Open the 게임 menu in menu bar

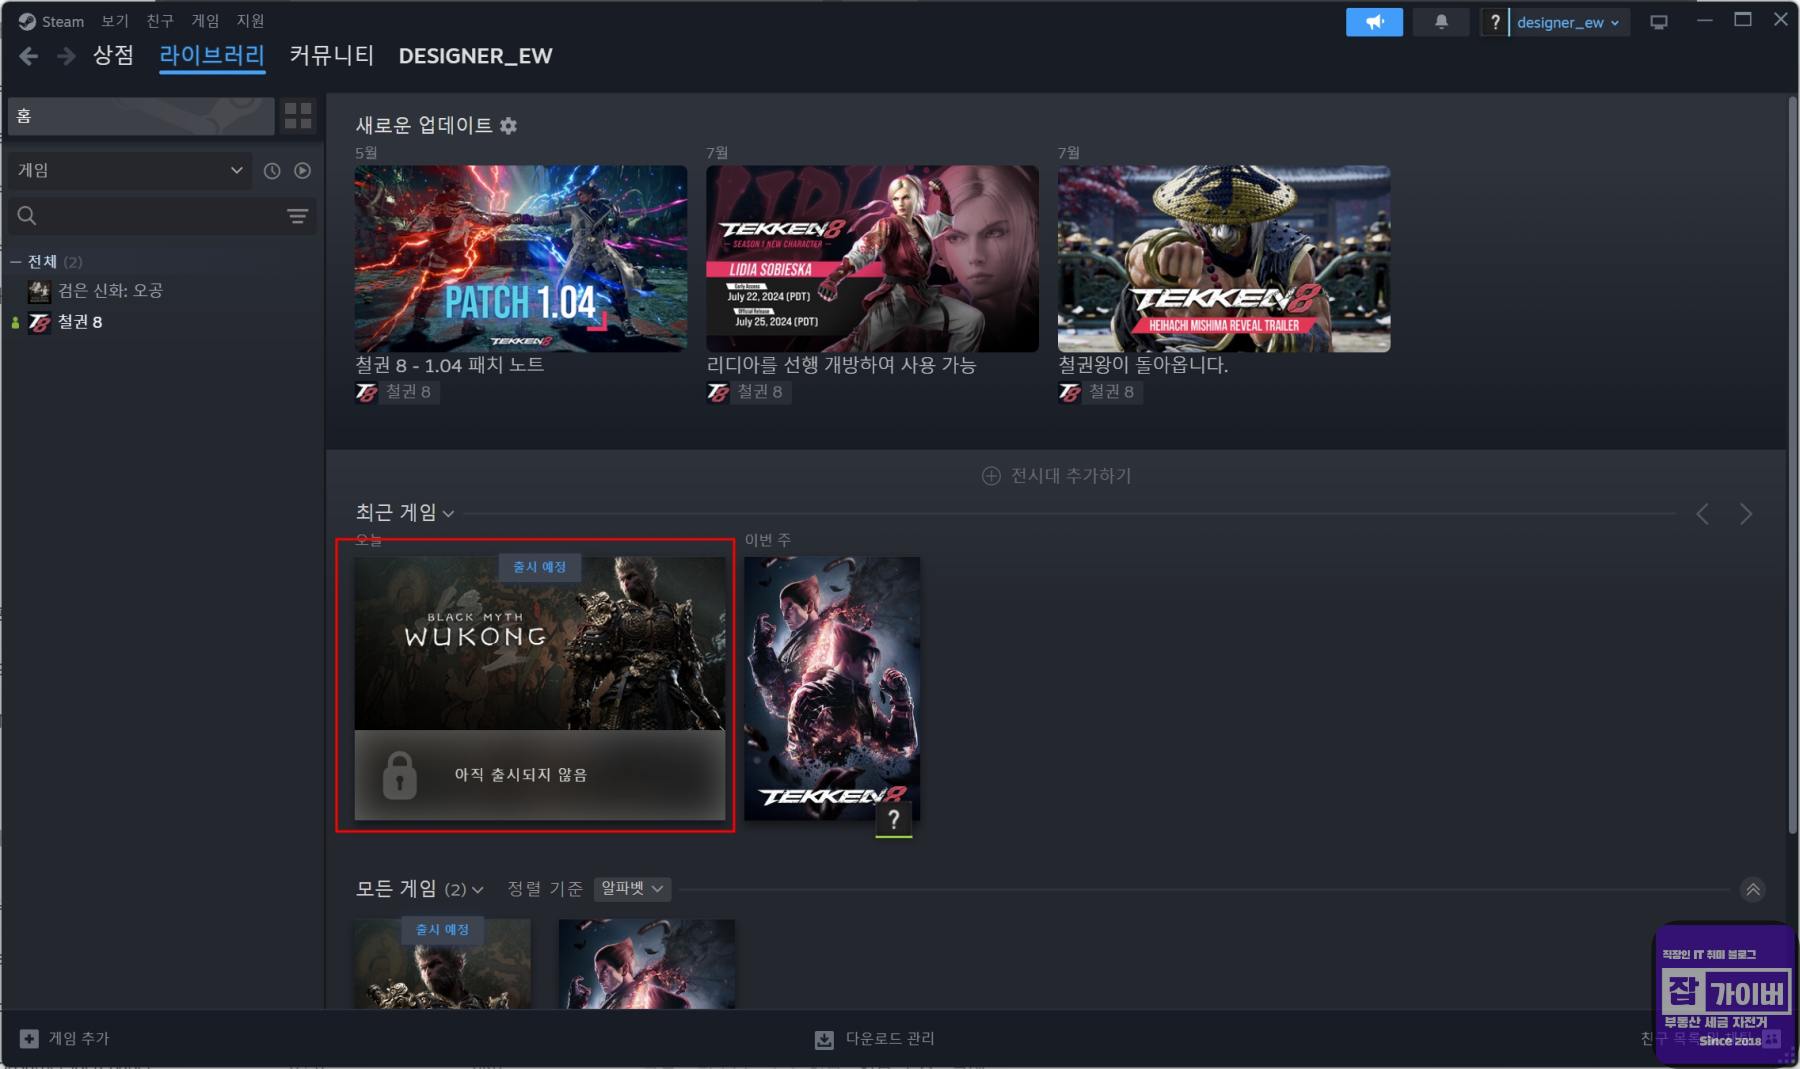pyautogui.click(x=205, y=21)
